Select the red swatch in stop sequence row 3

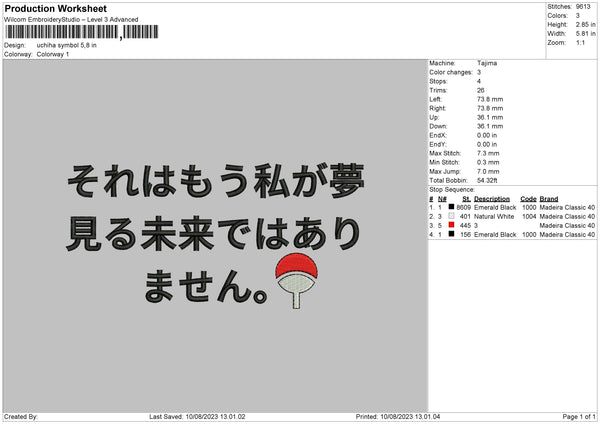pos(452,225)
